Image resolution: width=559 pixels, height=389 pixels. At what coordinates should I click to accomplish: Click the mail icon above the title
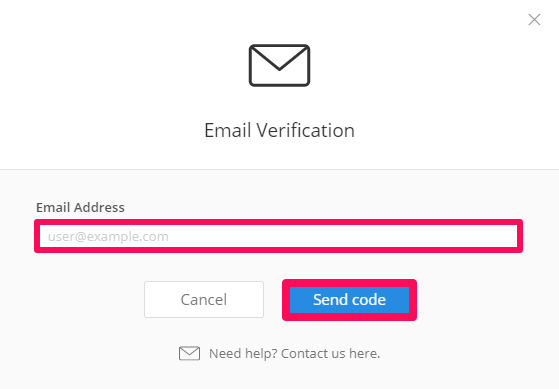[279, 65]
